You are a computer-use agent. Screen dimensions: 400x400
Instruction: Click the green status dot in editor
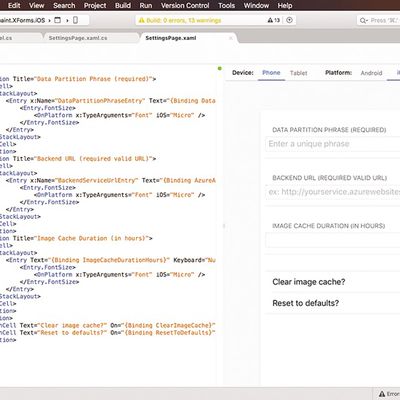click(x=220, y=68)
